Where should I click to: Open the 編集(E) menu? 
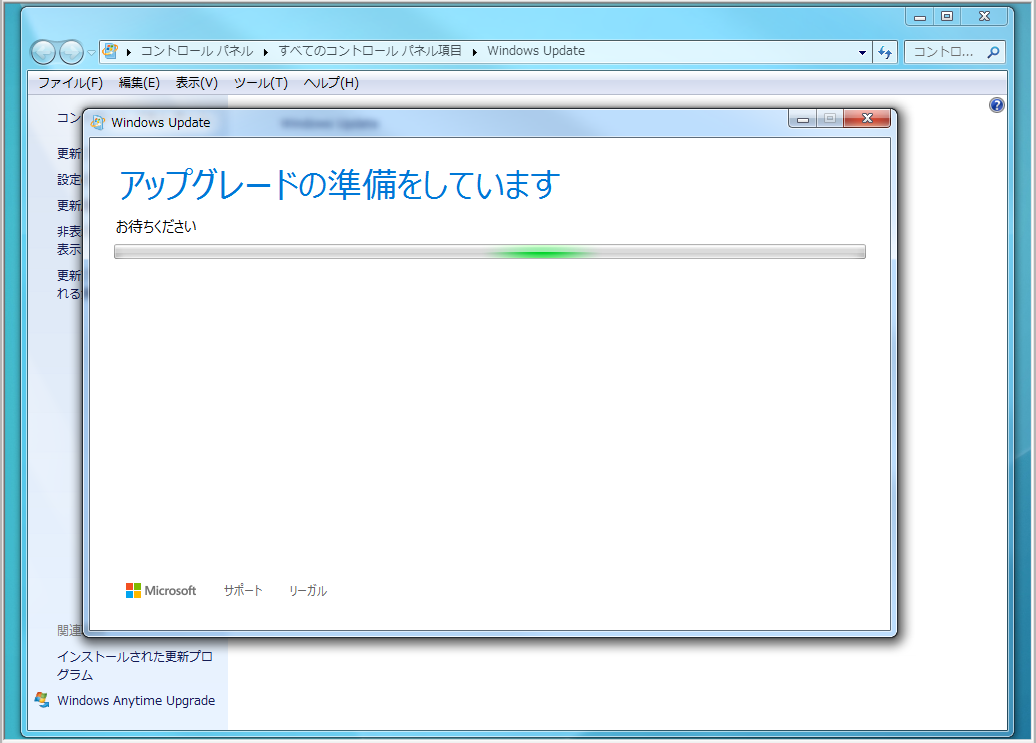(139, 83)
